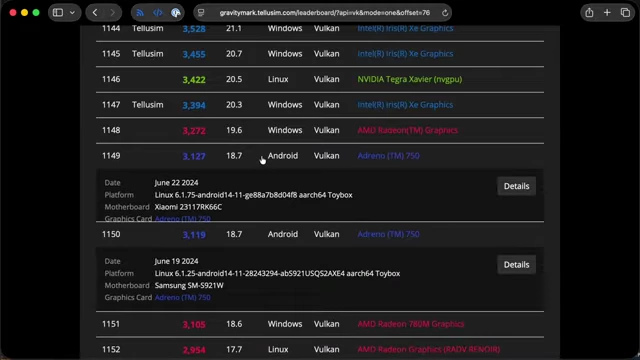This screenshot has width=640, height=360.
Task: Click score 3,455 in row 1145
Action: pos(194,54)
